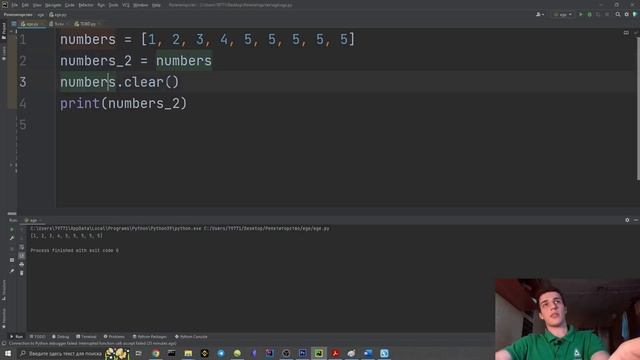640x360 pixels.
Task: Open the Run menu in menu bar
Action: tap(101, 5)
